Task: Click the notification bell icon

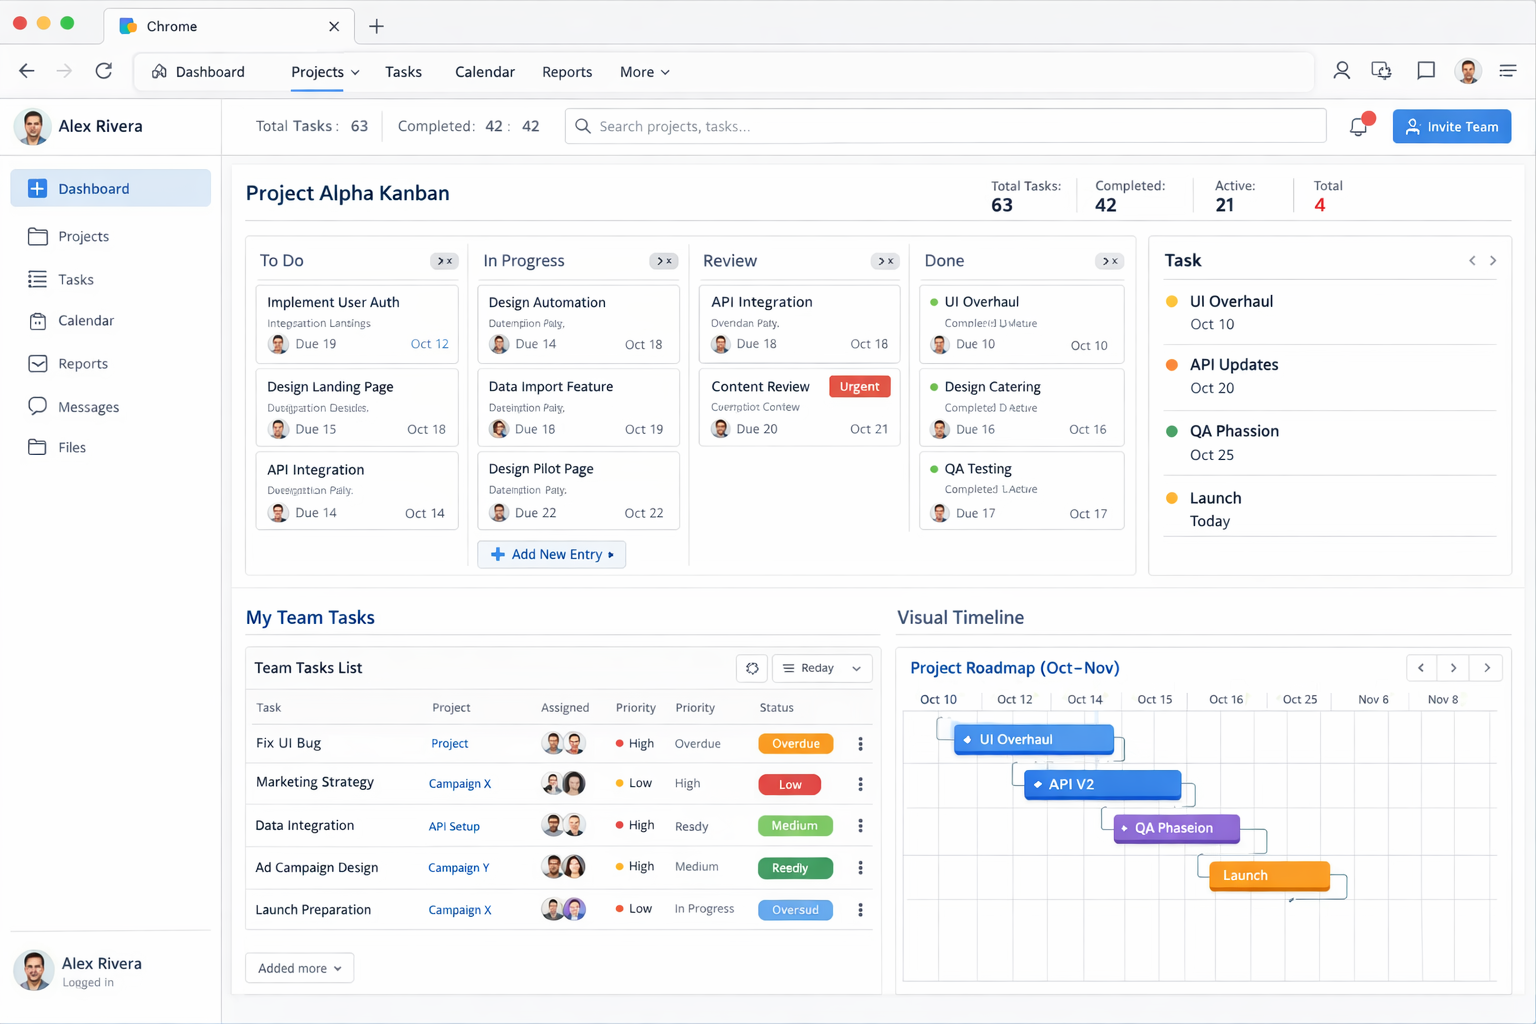Action: 1359,126
